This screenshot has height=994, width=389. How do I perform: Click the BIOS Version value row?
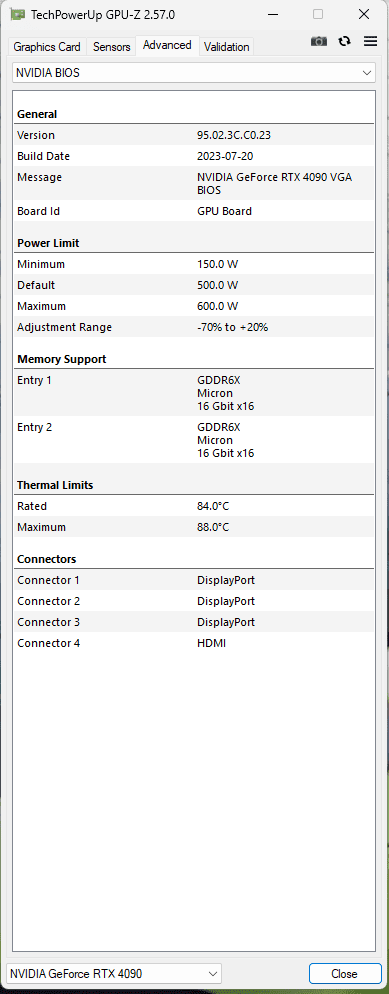pos(194,135)
